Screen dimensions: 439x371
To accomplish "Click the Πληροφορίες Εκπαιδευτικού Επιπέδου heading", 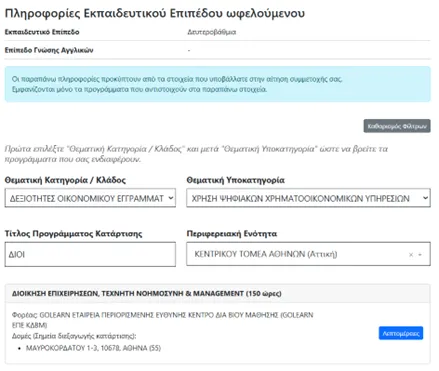I will [155, 13].
